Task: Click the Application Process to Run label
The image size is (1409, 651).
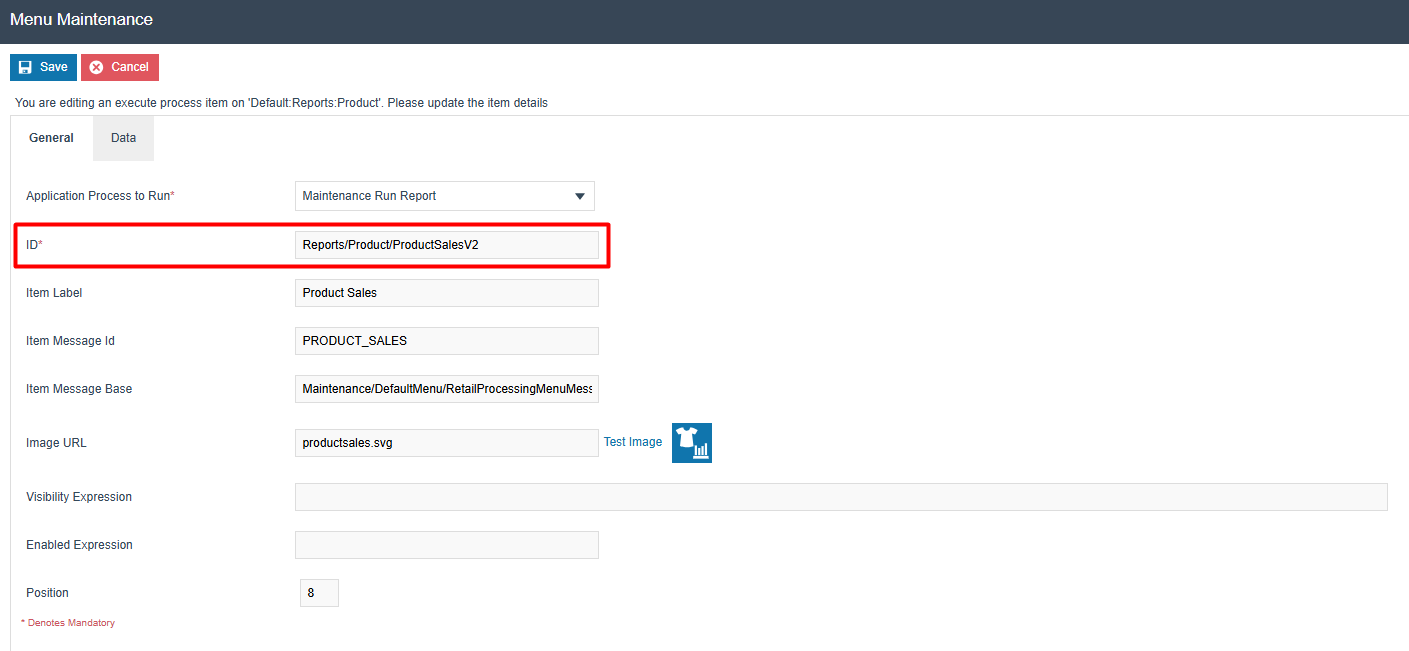Action: [100, 196]
